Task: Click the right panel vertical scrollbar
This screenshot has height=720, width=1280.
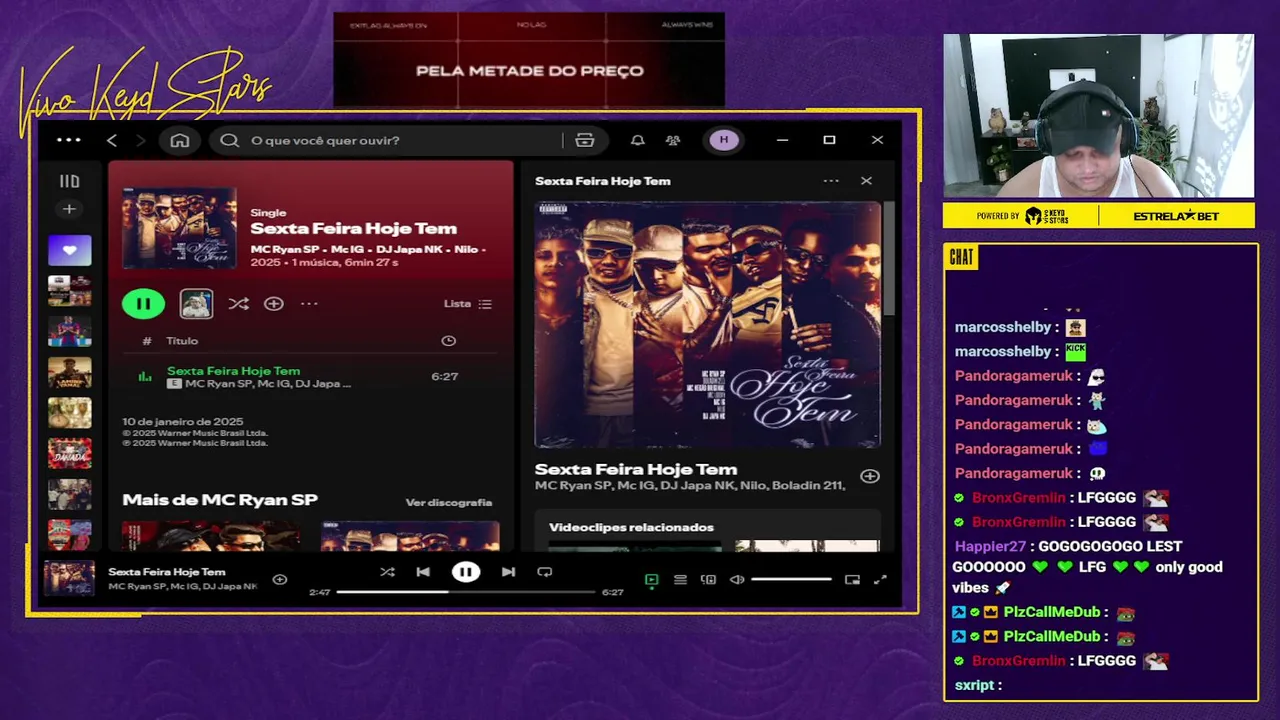Action: (x=888, y=258)
